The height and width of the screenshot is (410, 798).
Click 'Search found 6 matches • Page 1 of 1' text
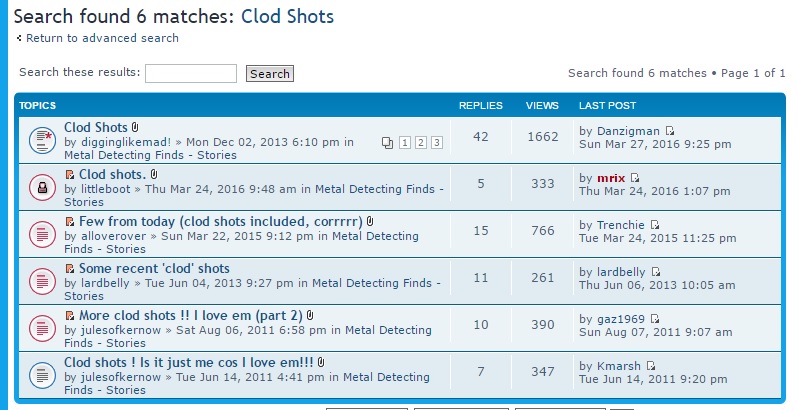tap(677, 73)
